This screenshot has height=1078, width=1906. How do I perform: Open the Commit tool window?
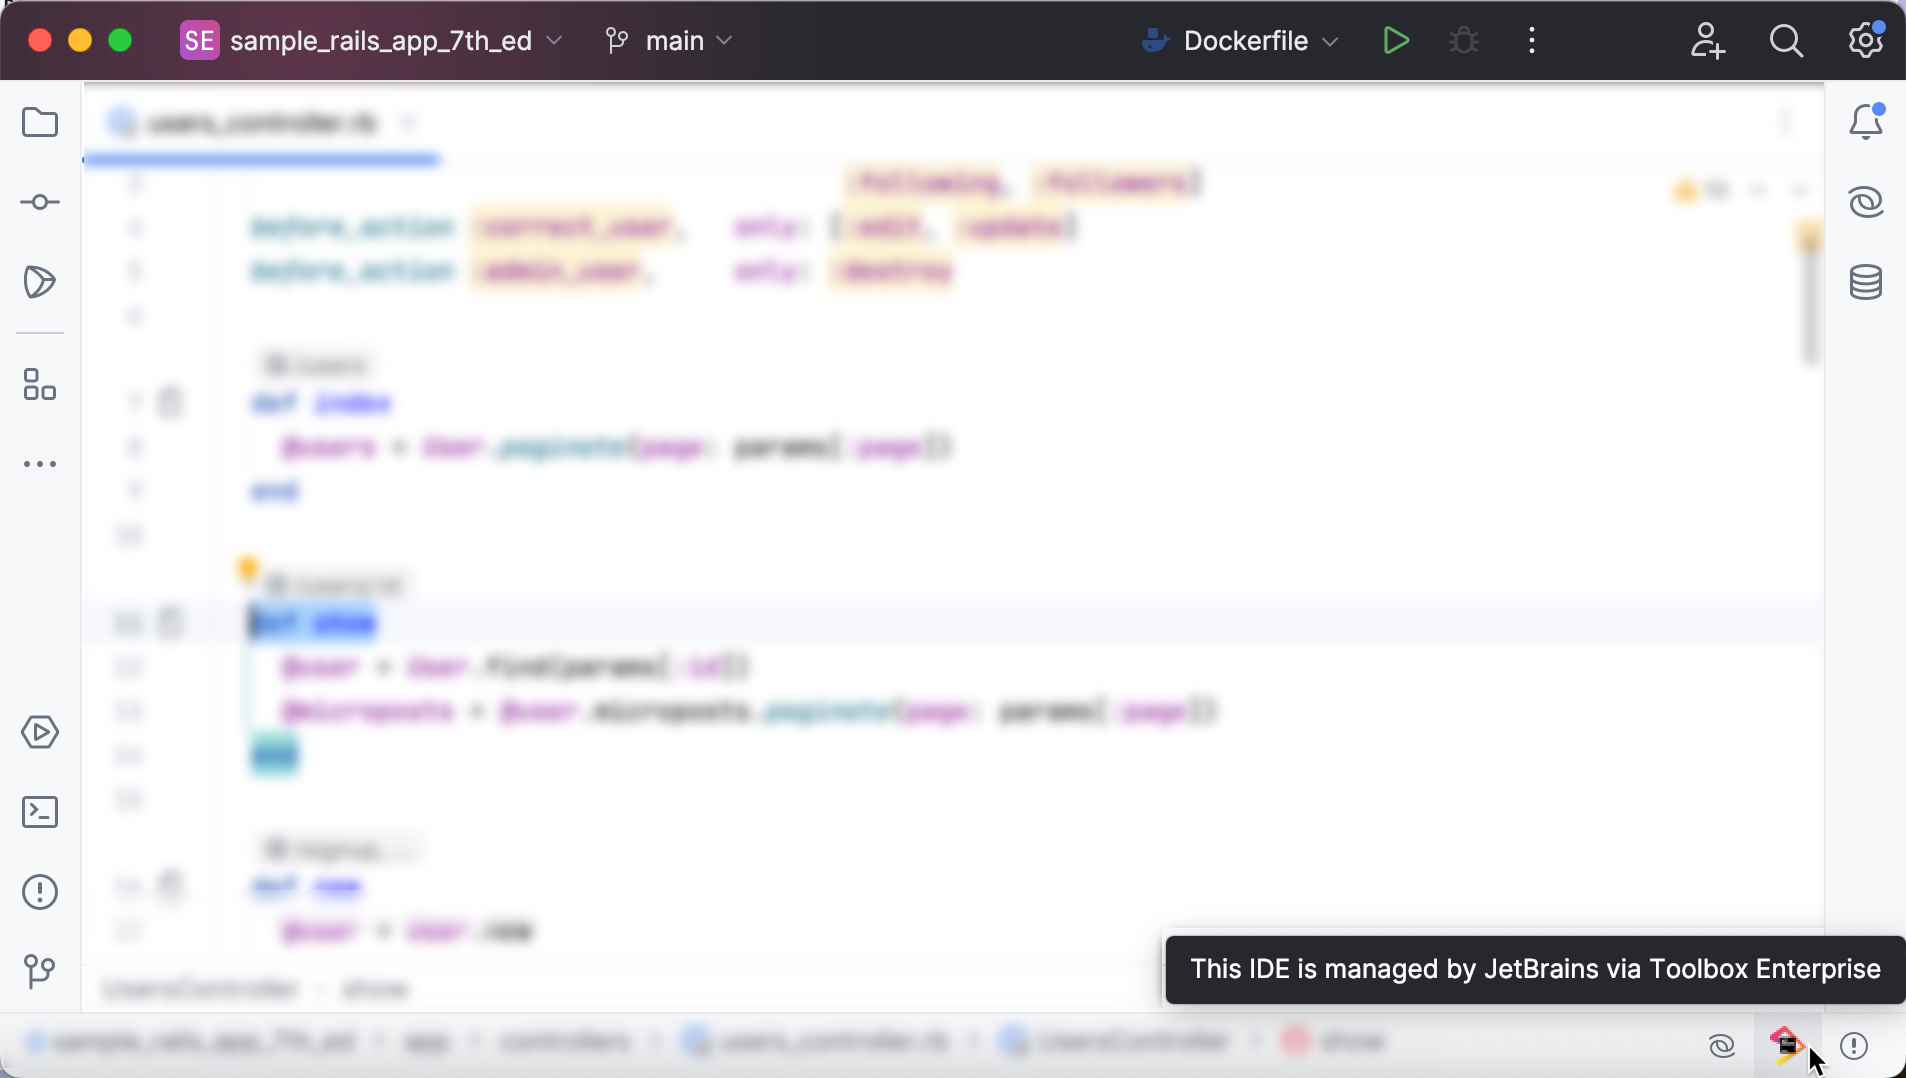click(x=39, y=202)
